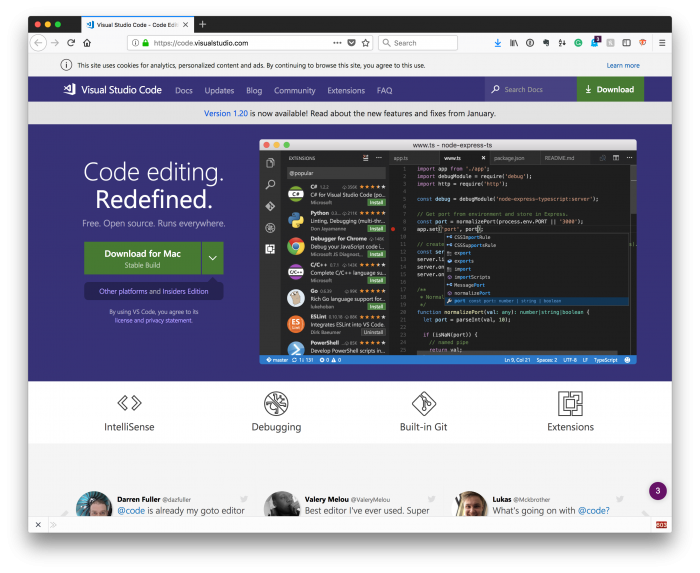
Task: Go back with the browser back arrow
Action: tap(38, 43)
